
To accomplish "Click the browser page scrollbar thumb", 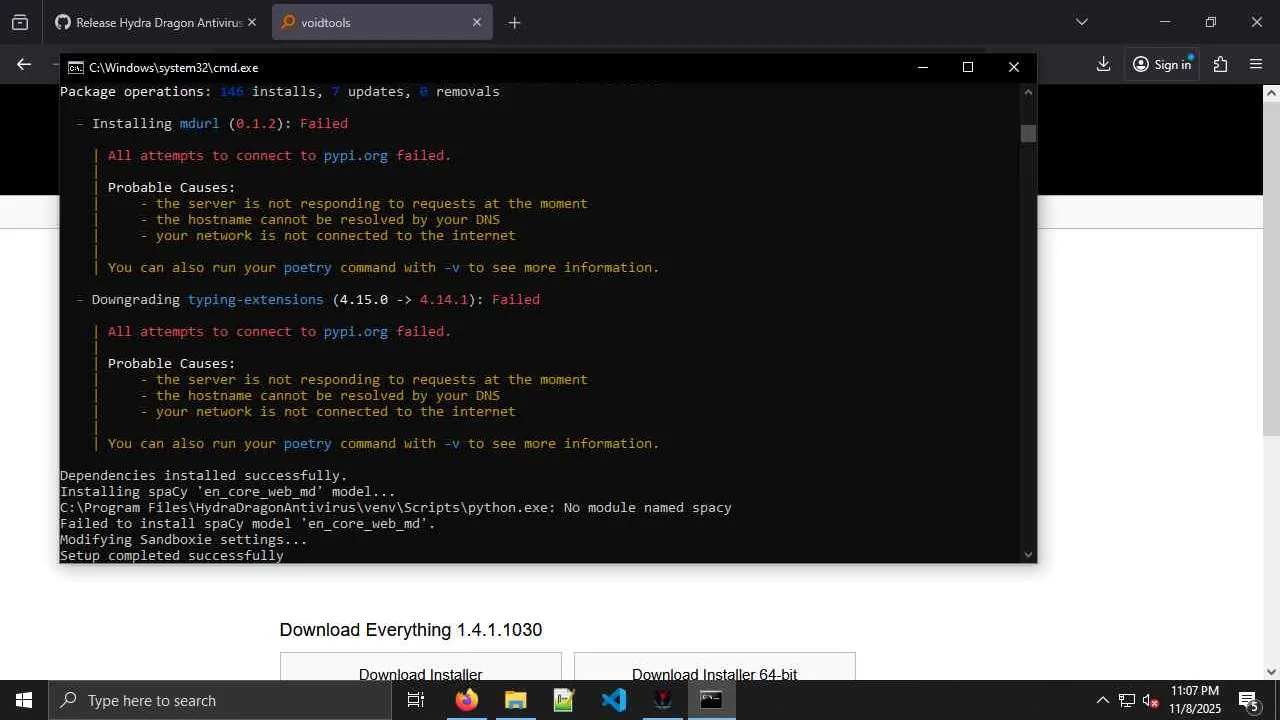I will coord(1271,268).
